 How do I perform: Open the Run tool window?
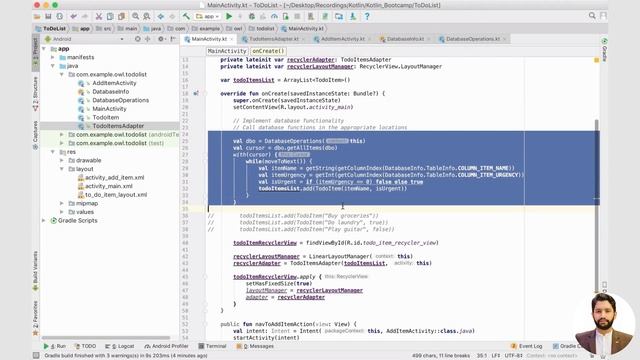54,346
